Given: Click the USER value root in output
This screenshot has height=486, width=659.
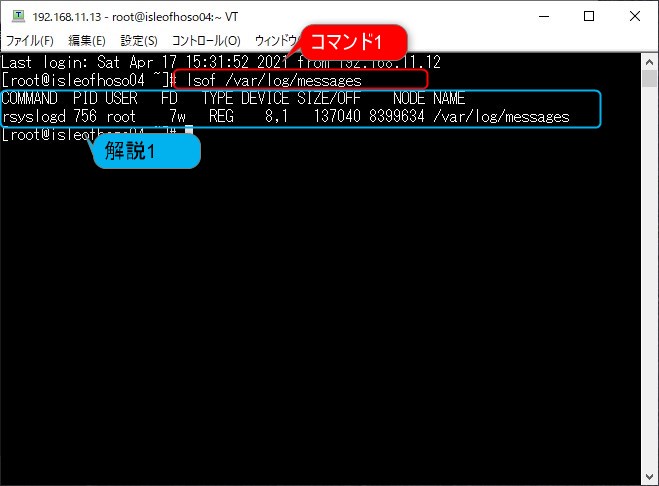Looking at the screenshot, I should pyautogui.click(x=121, y=116).
